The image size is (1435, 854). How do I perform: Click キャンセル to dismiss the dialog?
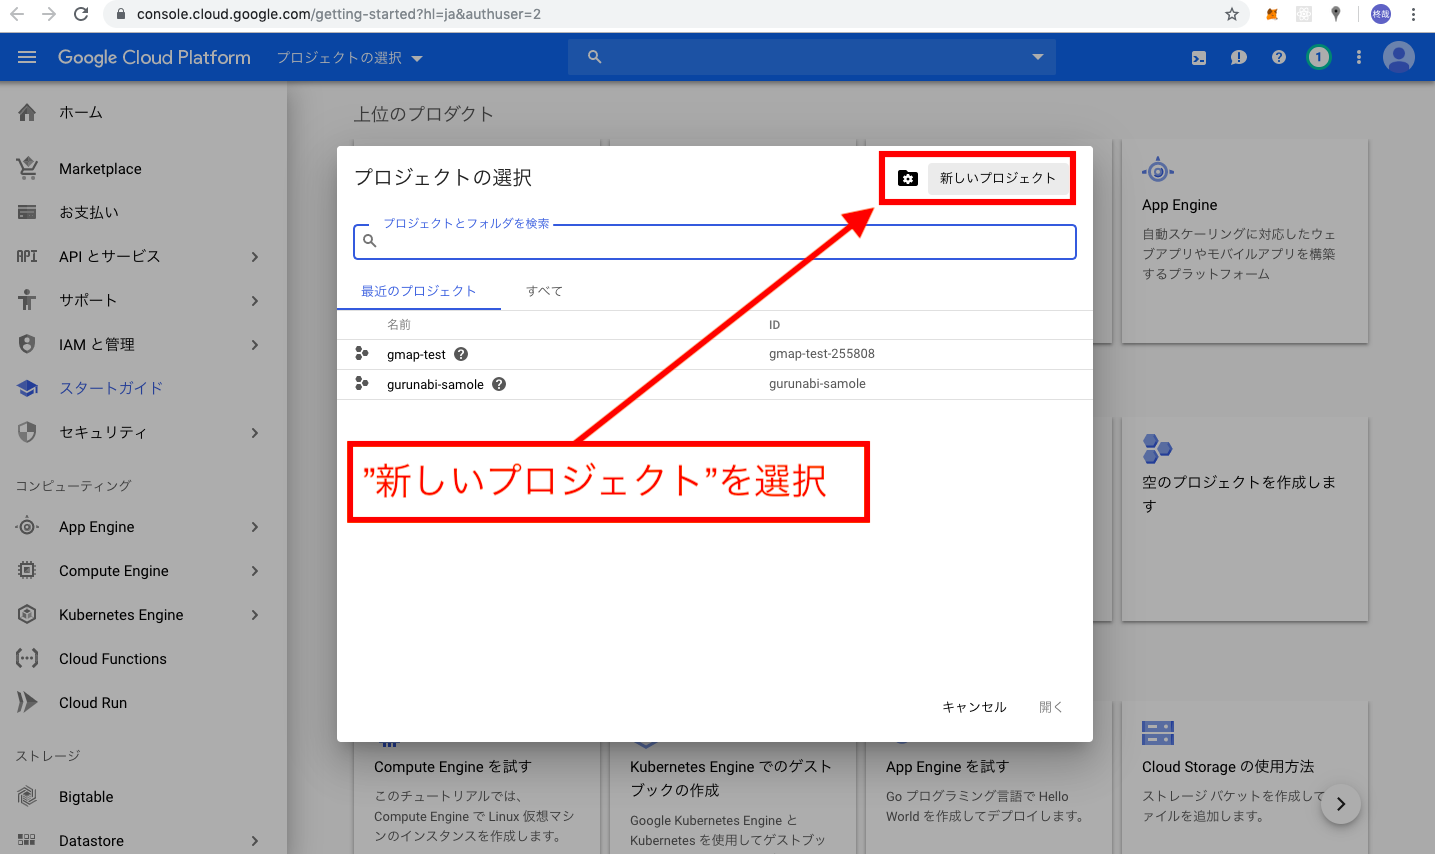(x=974, y=707)
